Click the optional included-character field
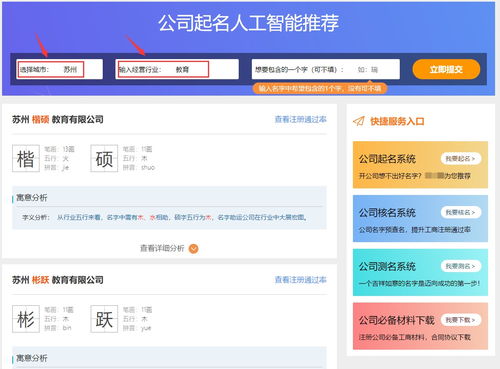The image size is (500, 369). [326, 69]
